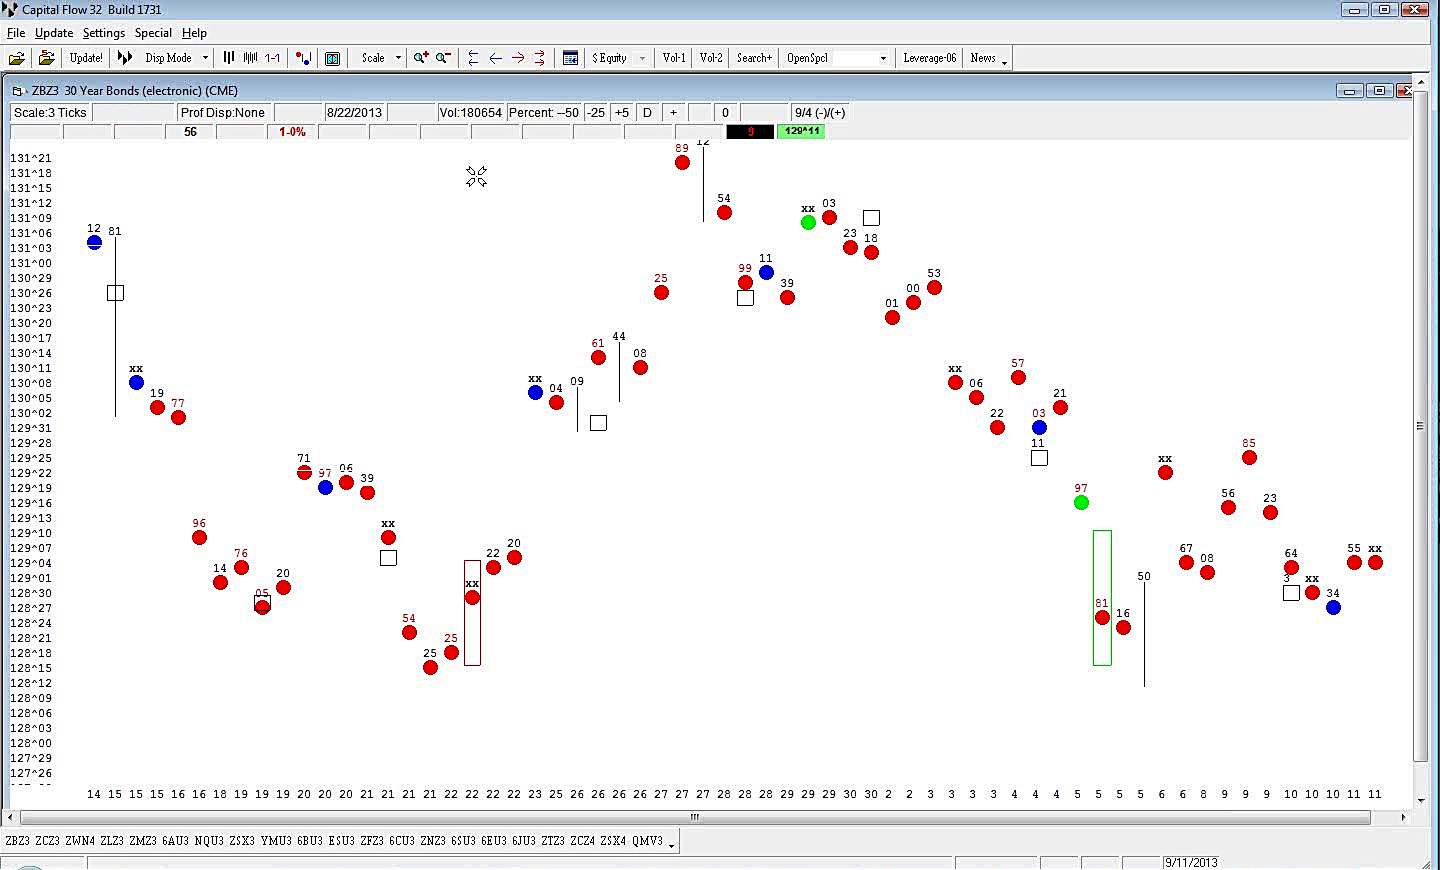Viewport: 1440px width, 870px height.
Task: Click the bar chart style icon
Action: (x=229, y=58)
